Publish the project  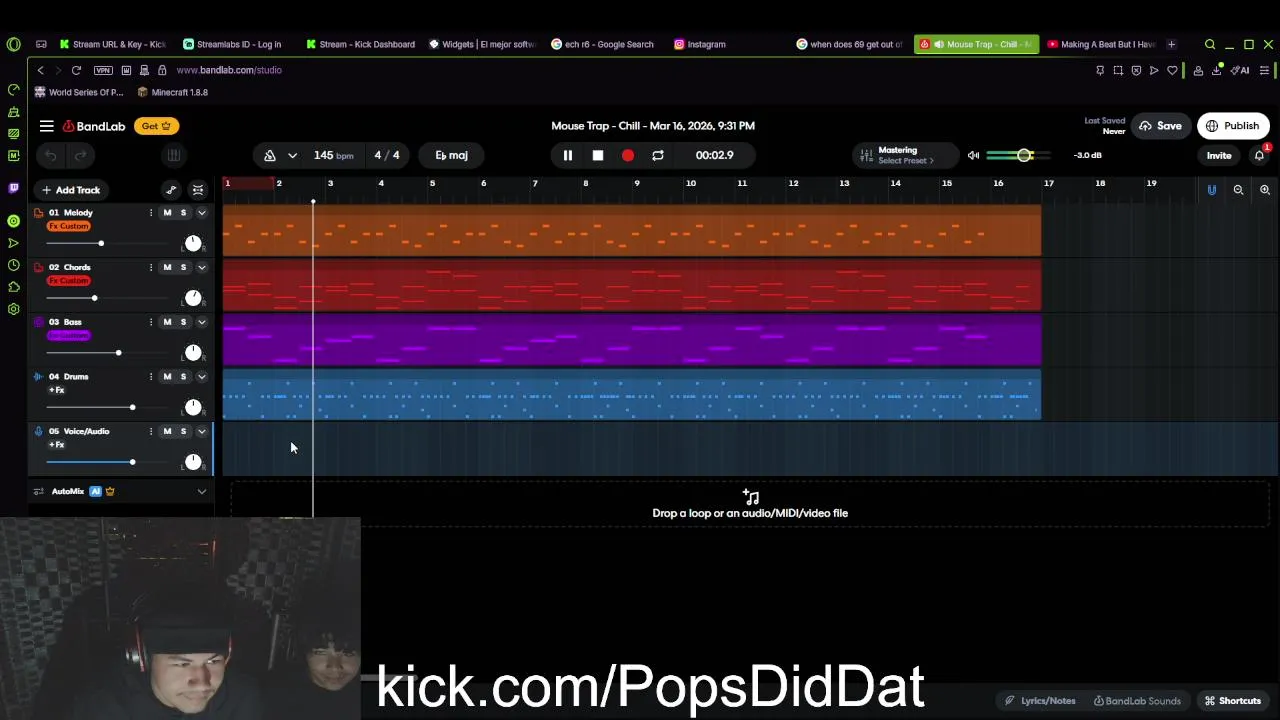1233,126
